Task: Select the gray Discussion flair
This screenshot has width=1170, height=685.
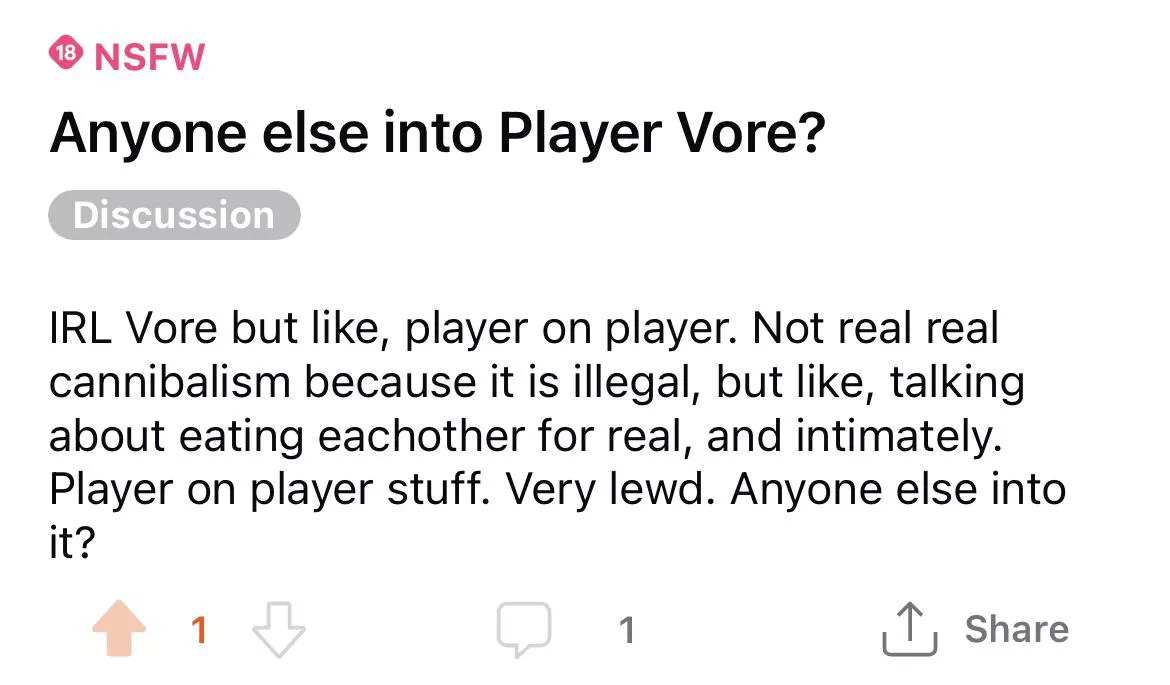Action: click(x=174, y=215)
